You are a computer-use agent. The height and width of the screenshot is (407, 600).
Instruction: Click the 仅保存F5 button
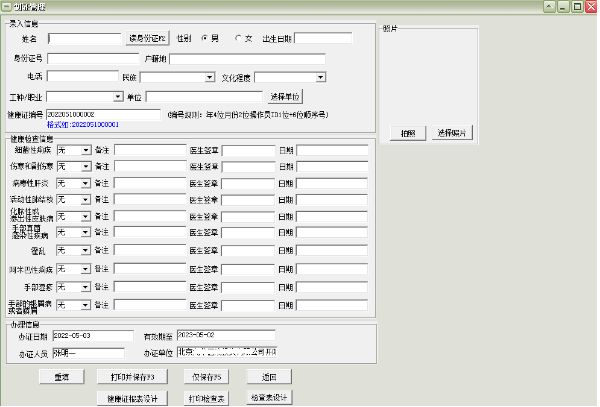point(208,377)
